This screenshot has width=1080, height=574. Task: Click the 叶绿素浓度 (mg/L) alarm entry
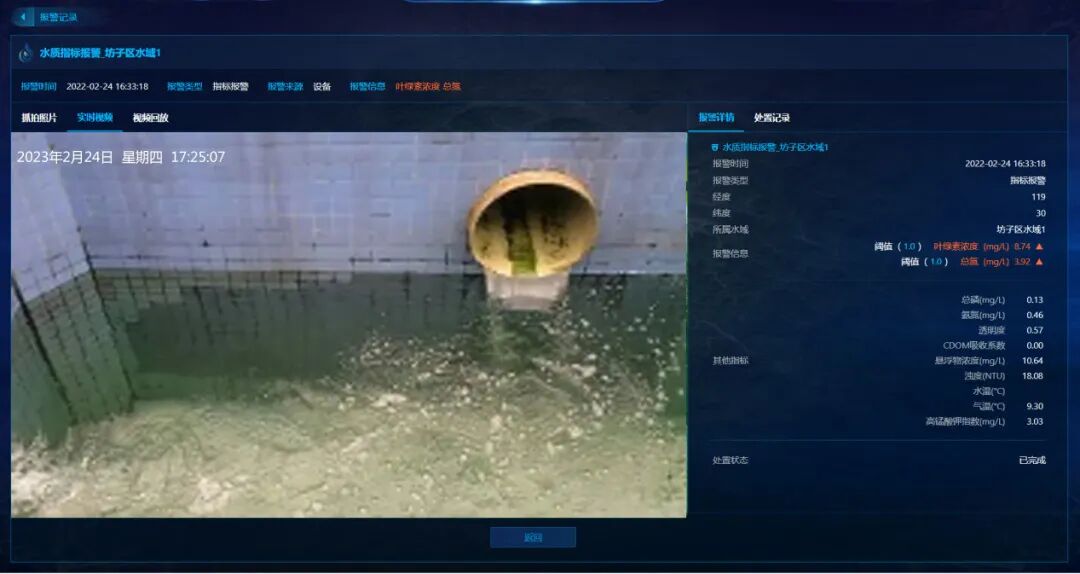point(971,246)
